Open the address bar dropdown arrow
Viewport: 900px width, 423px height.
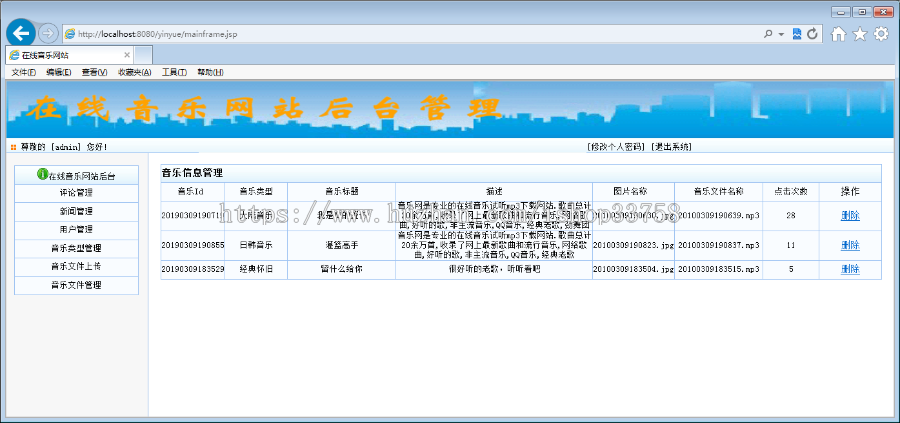click(781, 34)
